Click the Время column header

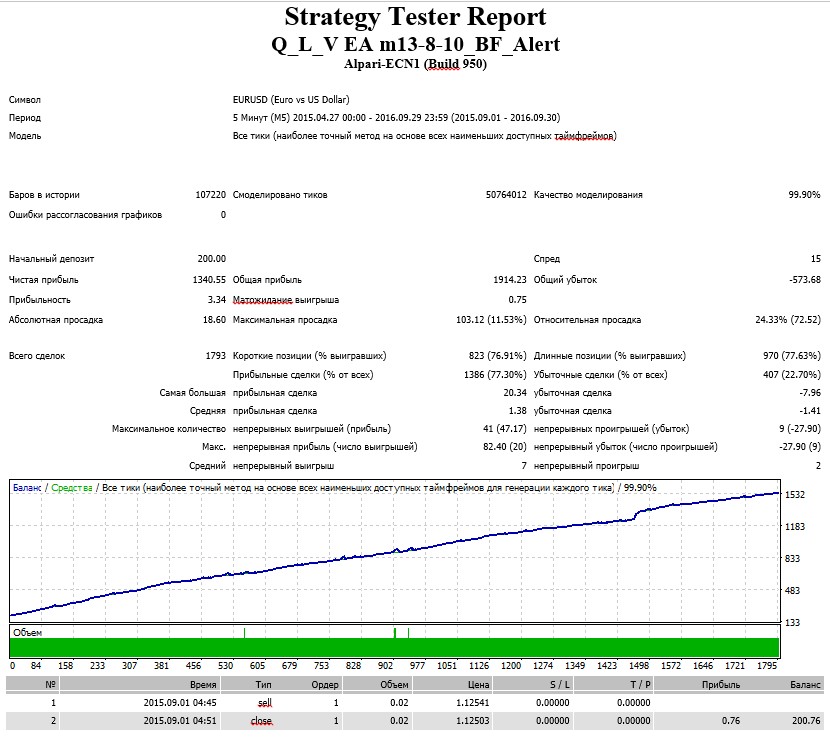pyautogui.click(x=203, y=685)
